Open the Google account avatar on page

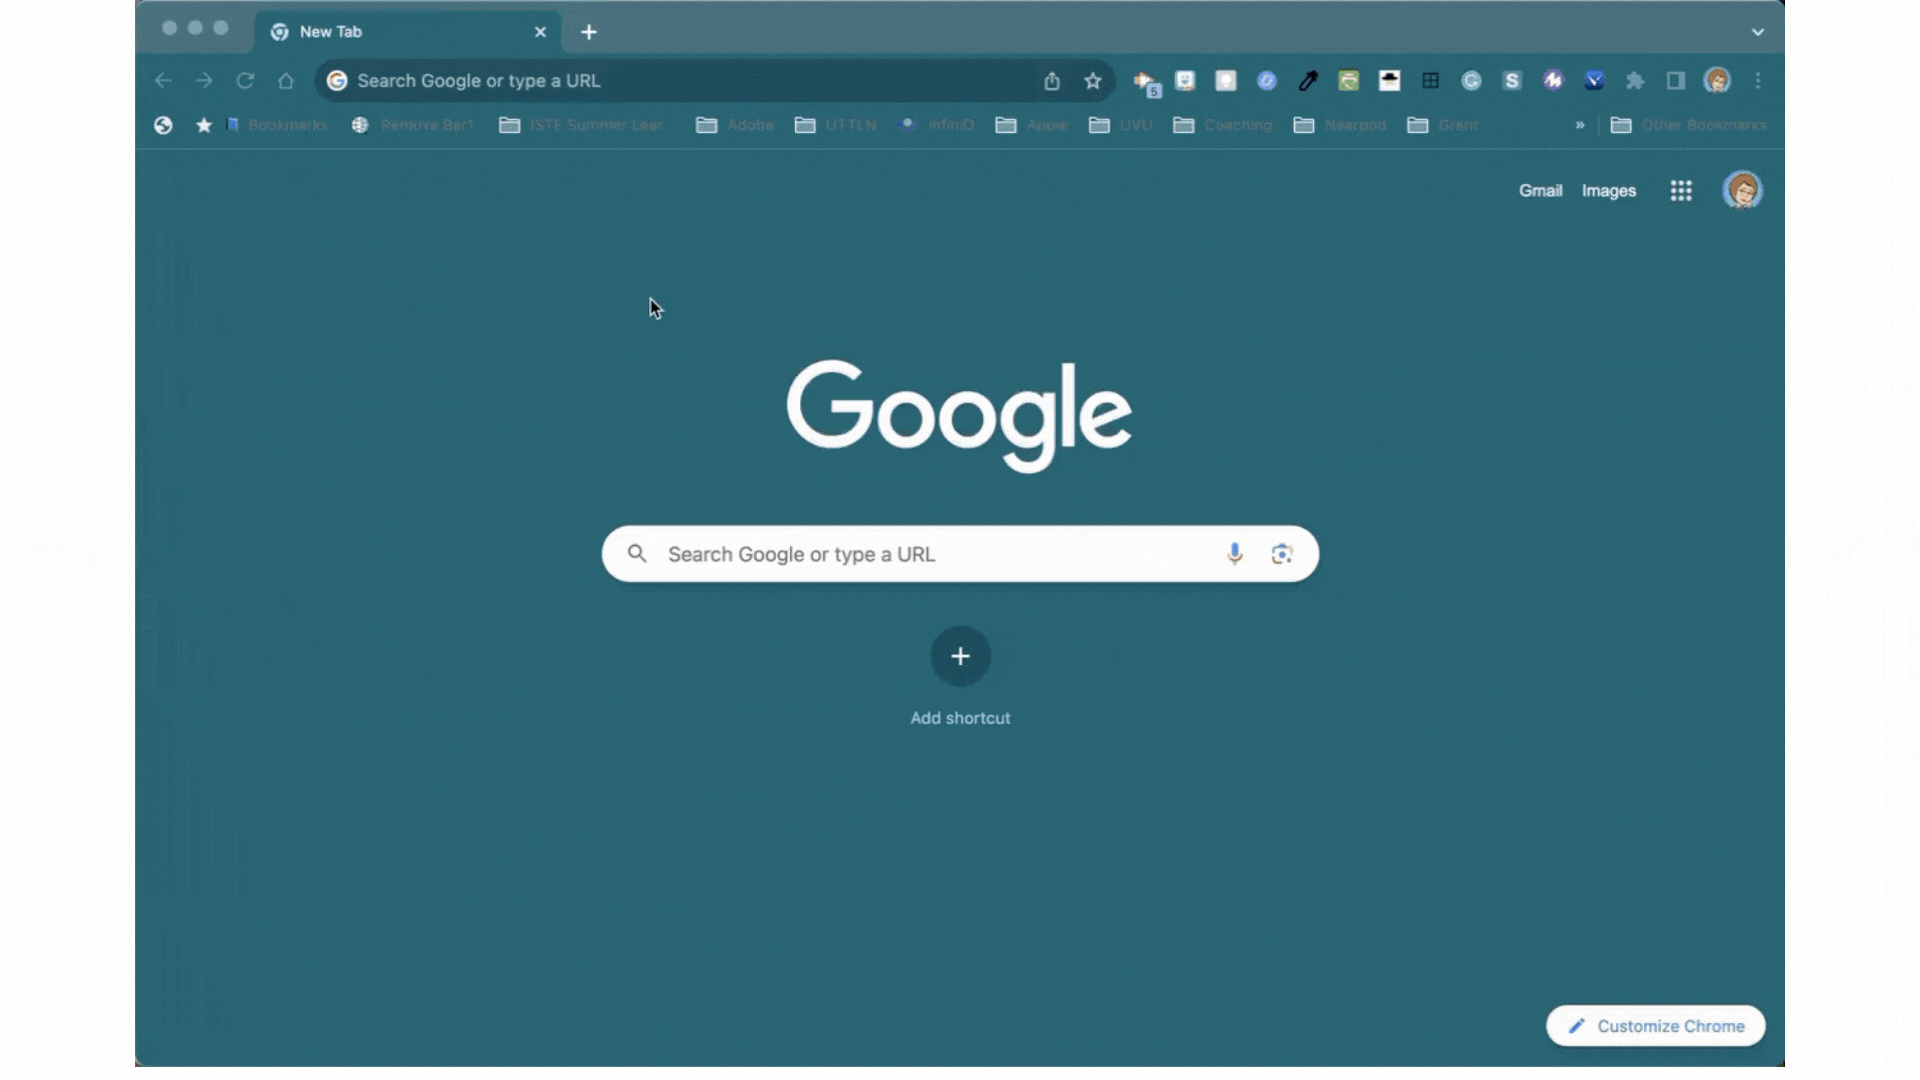coord(1742,190)
